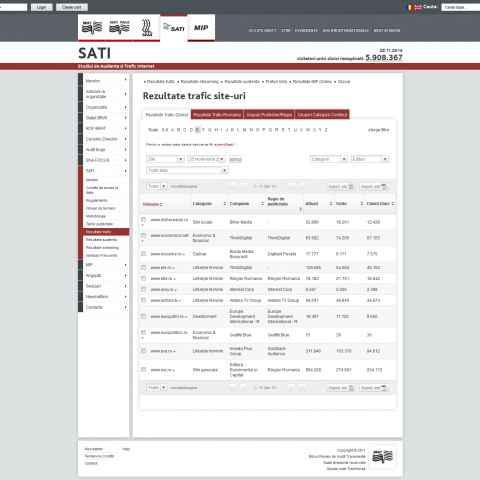The image size is (480, 480).
Task: Tick the checkbox for www.economica.net
Action: (x=143, y=236)
